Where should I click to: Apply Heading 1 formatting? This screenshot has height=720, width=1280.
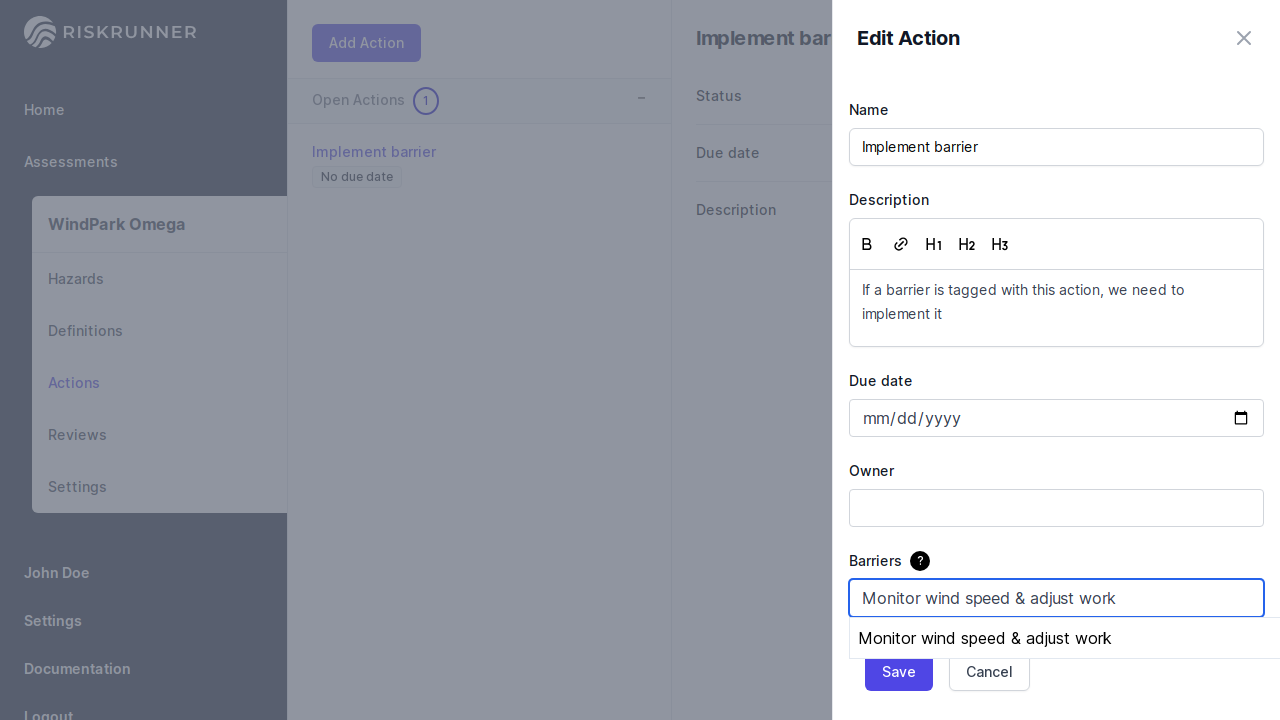(x=933, y=245)
